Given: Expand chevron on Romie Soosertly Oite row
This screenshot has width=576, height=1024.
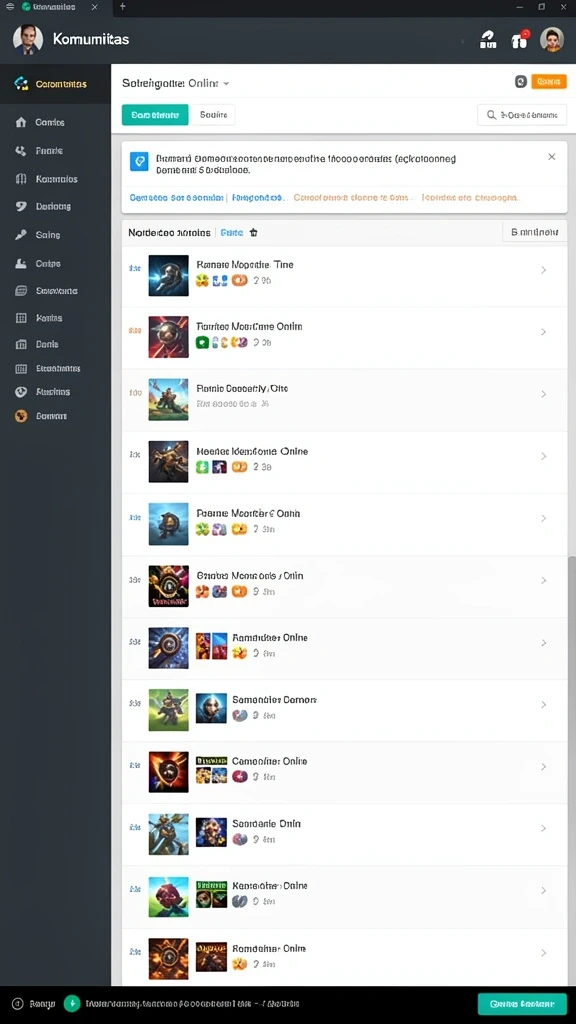Looking at the screenshot, I should pos(543,394).
